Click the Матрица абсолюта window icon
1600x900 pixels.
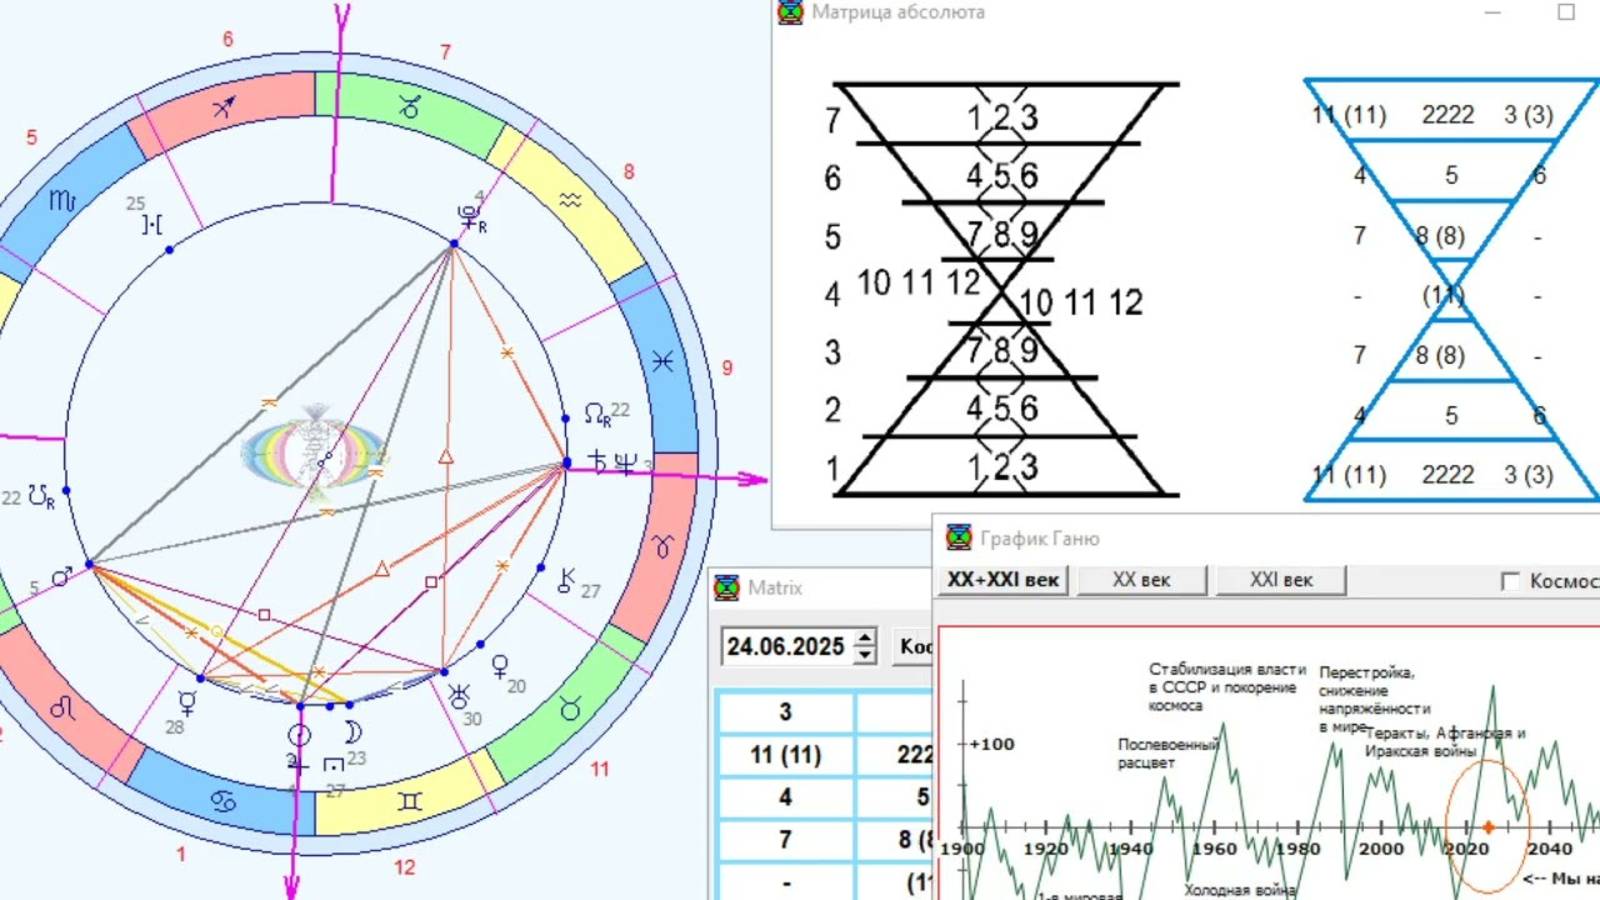pos(791,12)
